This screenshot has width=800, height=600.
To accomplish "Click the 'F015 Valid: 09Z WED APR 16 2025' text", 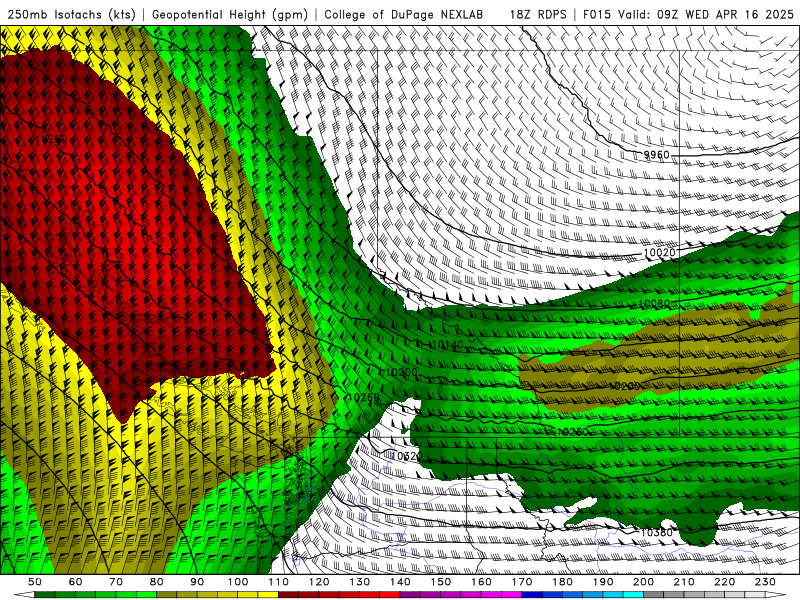I will point(688,15).
